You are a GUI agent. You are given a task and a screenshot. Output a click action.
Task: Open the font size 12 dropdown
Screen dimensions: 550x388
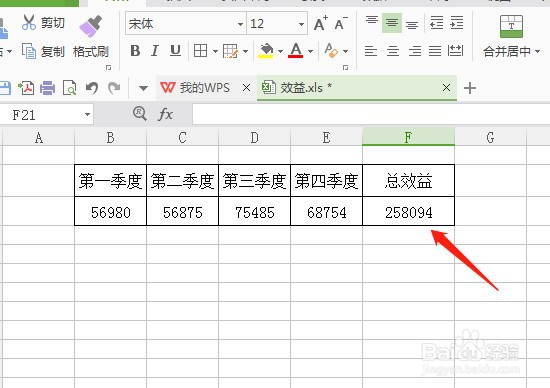pos(301,24)
